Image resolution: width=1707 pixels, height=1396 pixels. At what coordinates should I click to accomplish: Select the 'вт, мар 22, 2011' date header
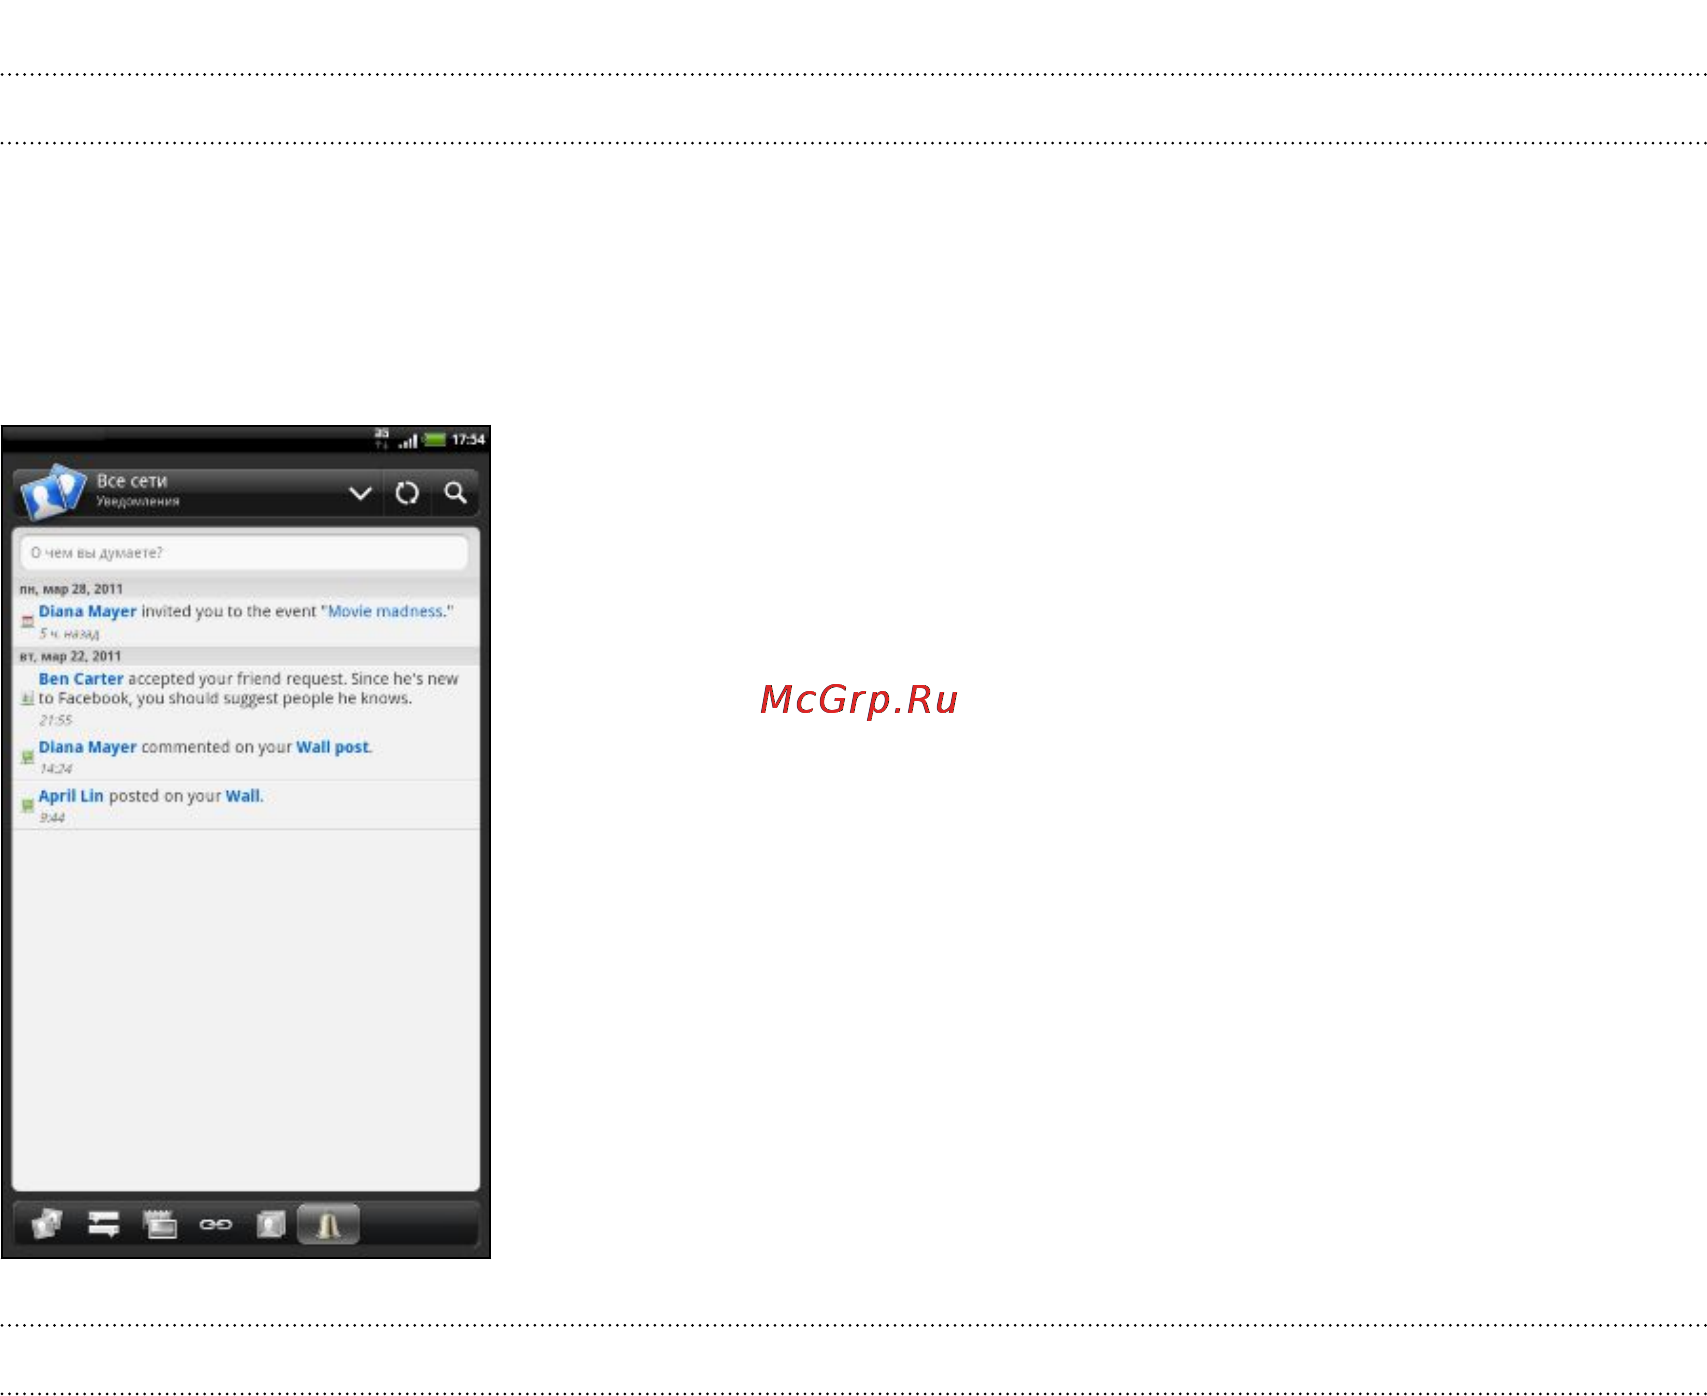click(70, 656)
